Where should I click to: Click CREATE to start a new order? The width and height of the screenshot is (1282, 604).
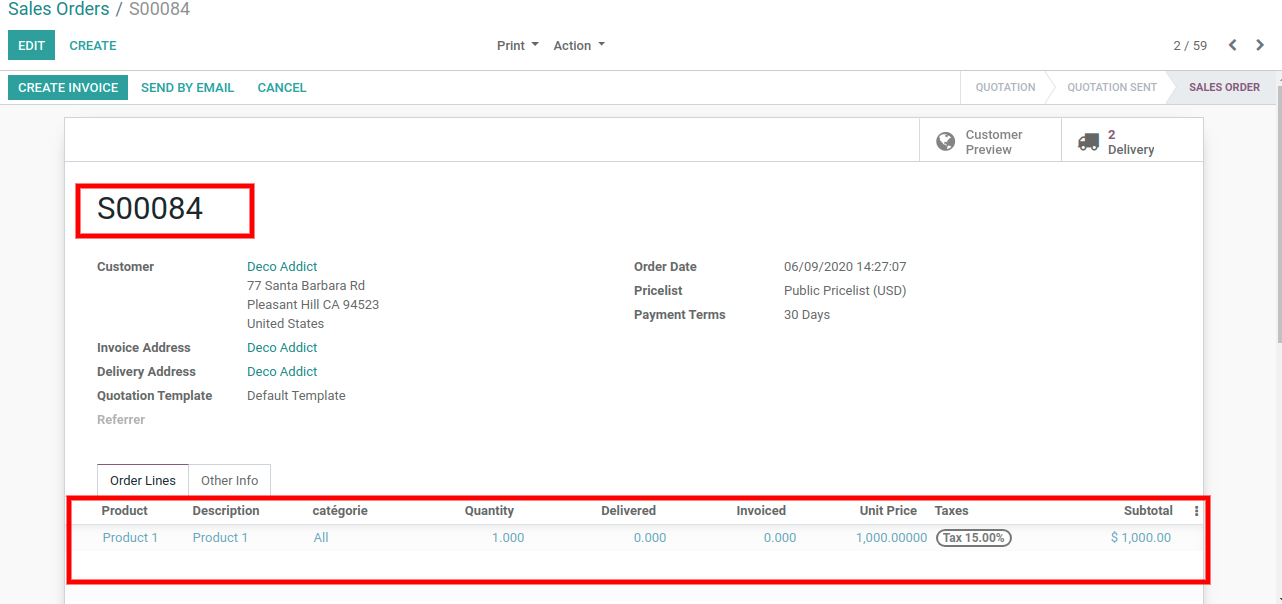tap(92, 45)
